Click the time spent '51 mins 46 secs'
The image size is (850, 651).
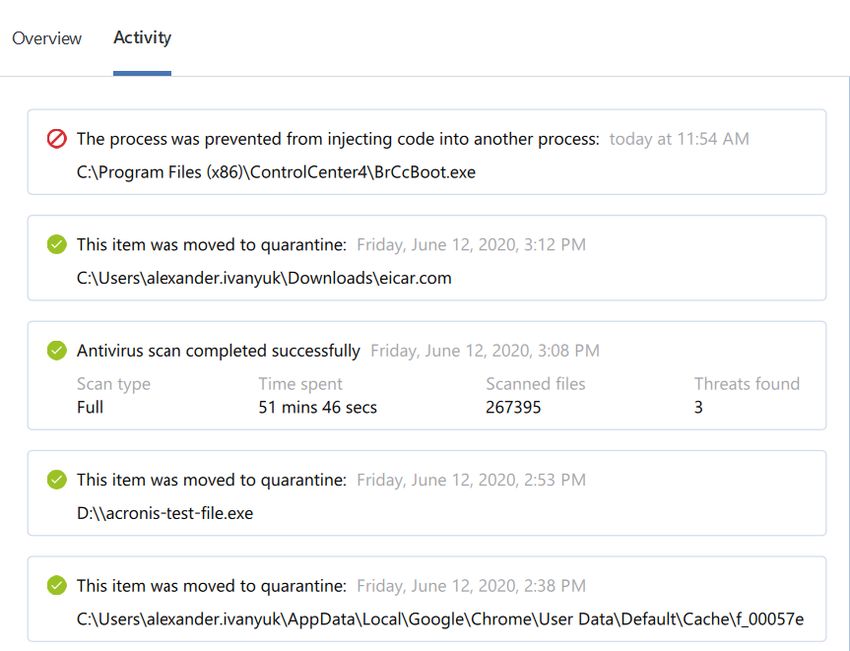(x=317, y=407)
